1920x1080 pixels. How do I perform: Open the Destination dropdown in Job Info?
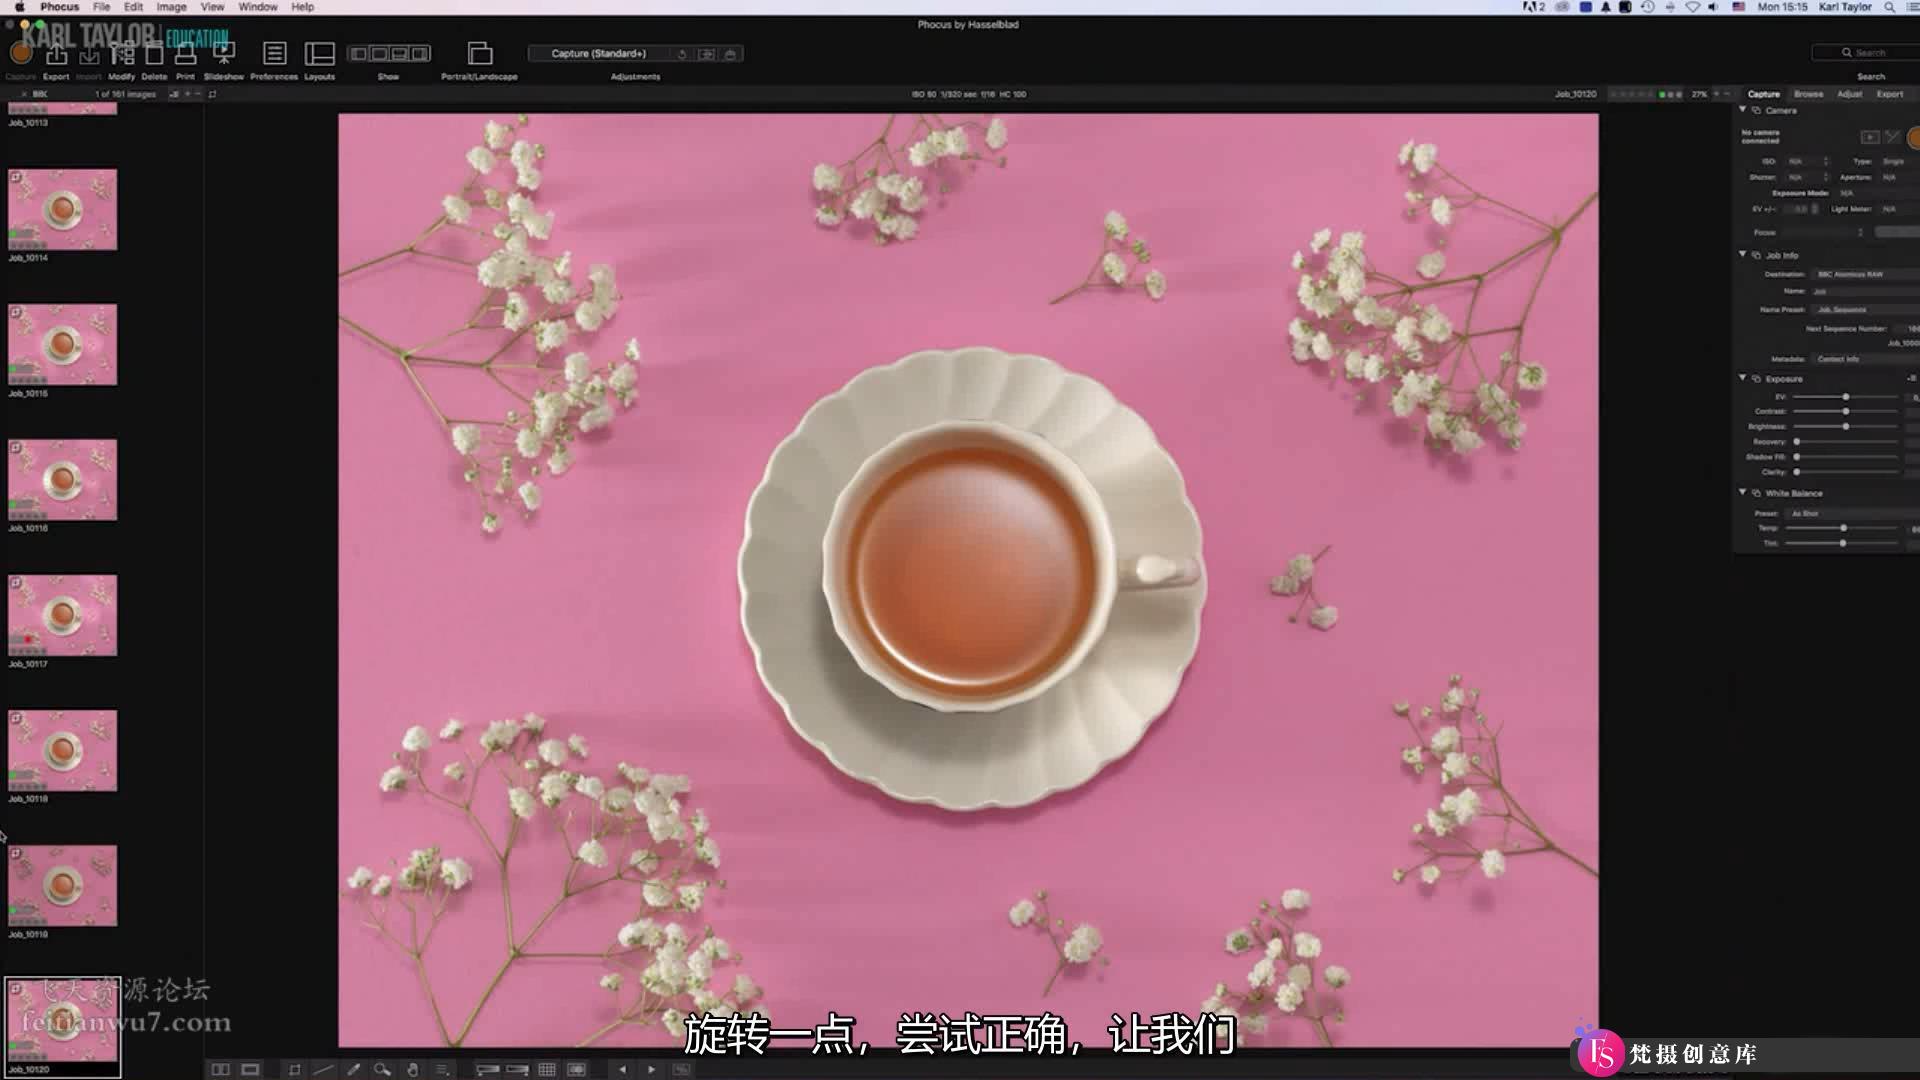point(1864,274)
